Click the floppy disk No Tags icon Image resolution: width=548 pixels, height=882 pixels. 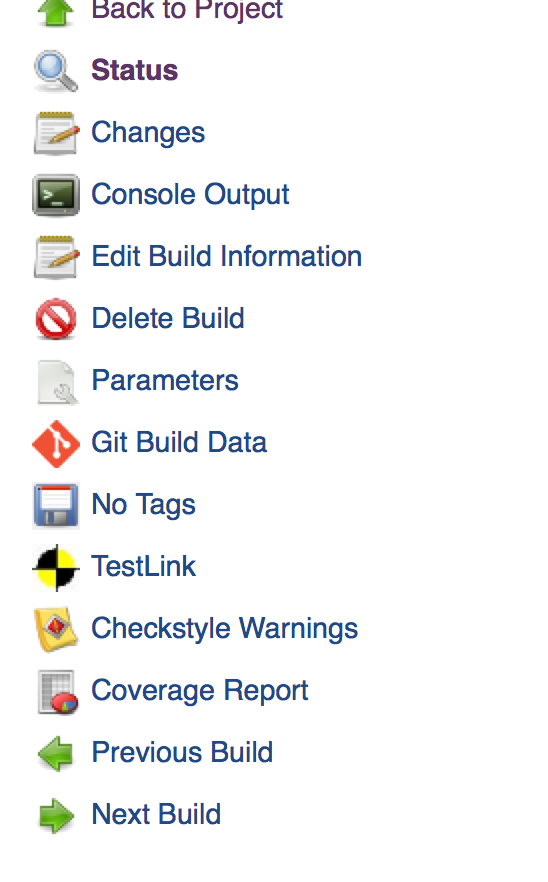(56, 505)
